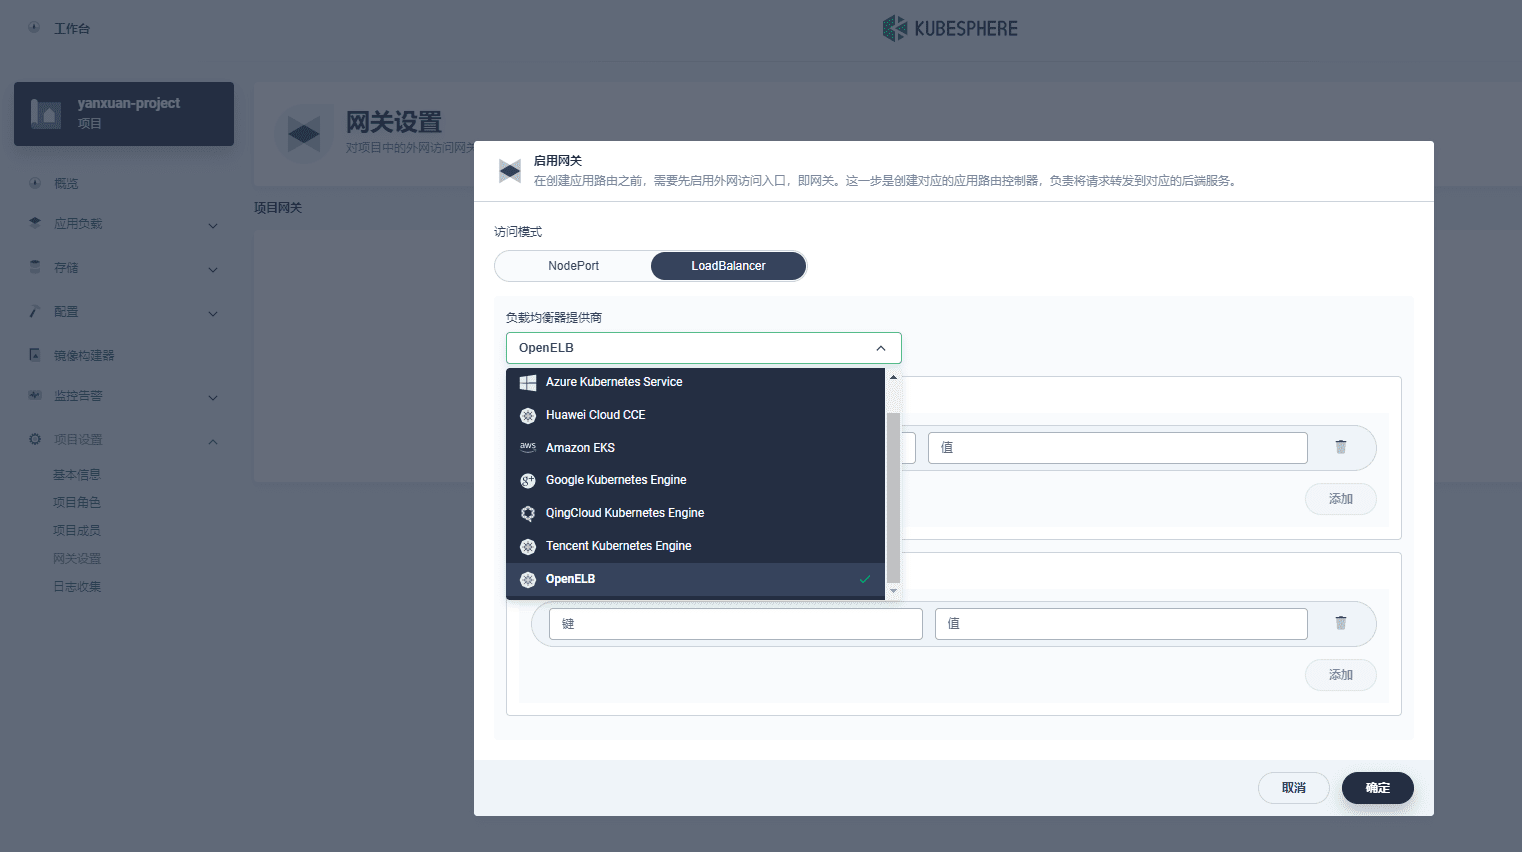Expand the 配置 sidebar section
This screenshot has width=1522, height=852.
click(x=213, y=313)
